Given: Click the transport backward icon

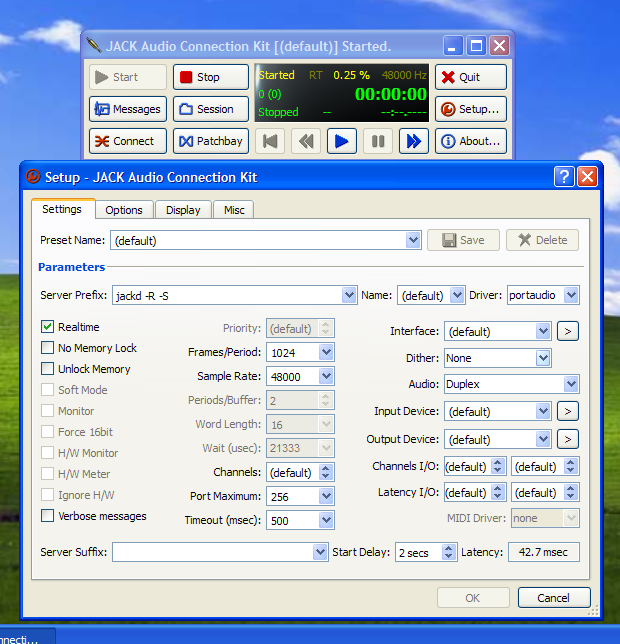Looking at the screenshot, I should [306, 141].
